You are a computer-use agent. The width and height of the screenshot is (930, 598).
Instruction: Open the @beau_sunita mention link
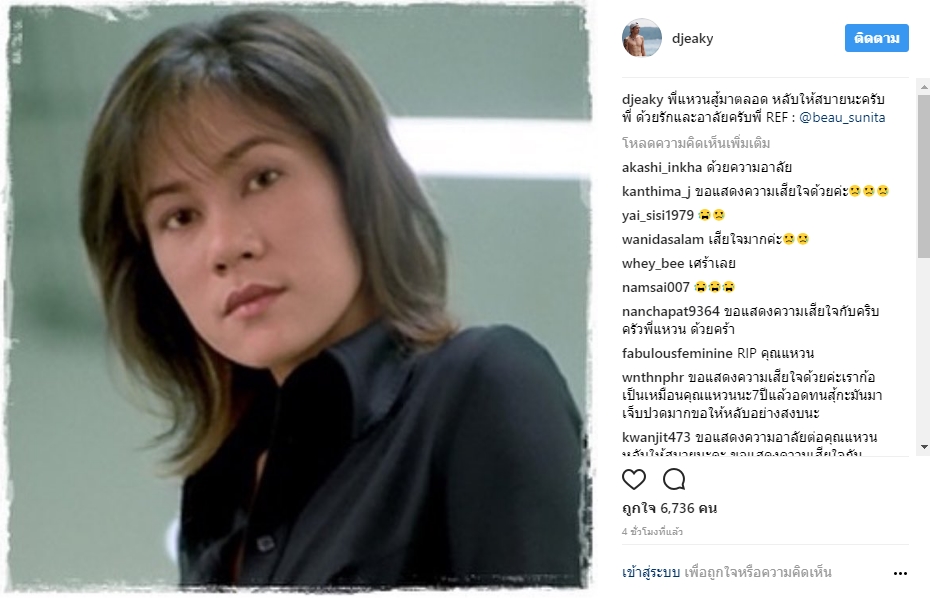pyautogui.click(x=842, y=117)
